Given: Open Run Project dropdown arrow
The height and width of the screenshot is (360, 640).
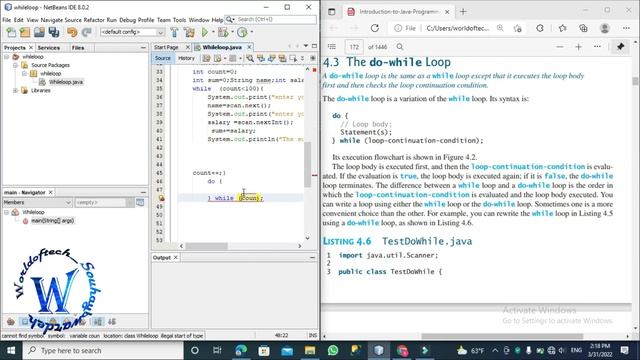Looking at the screenshot, I should [213, 32].
